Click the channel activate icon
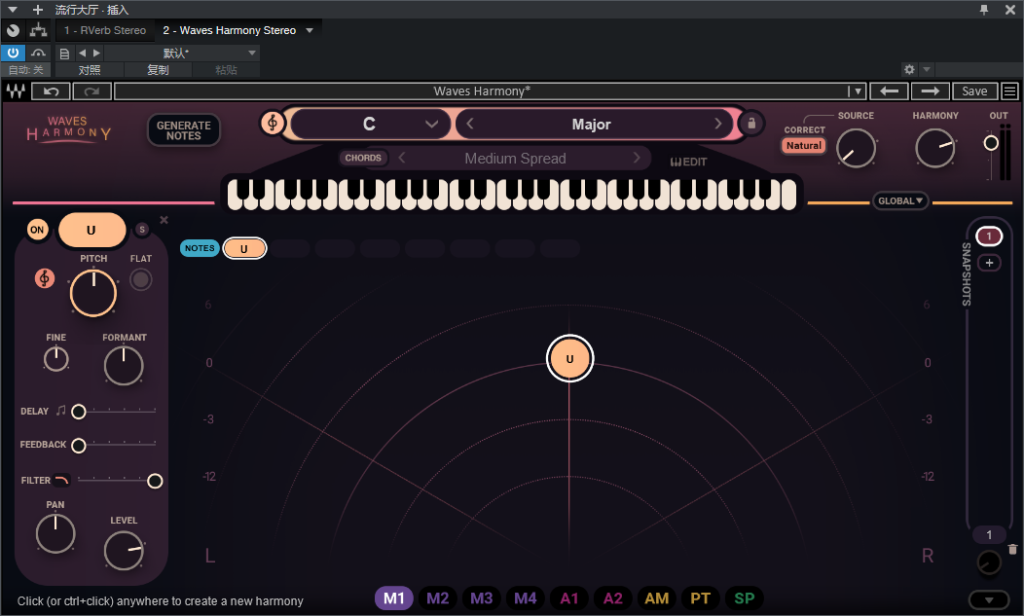Screen dimensions: 1024x616 (13, 30)
